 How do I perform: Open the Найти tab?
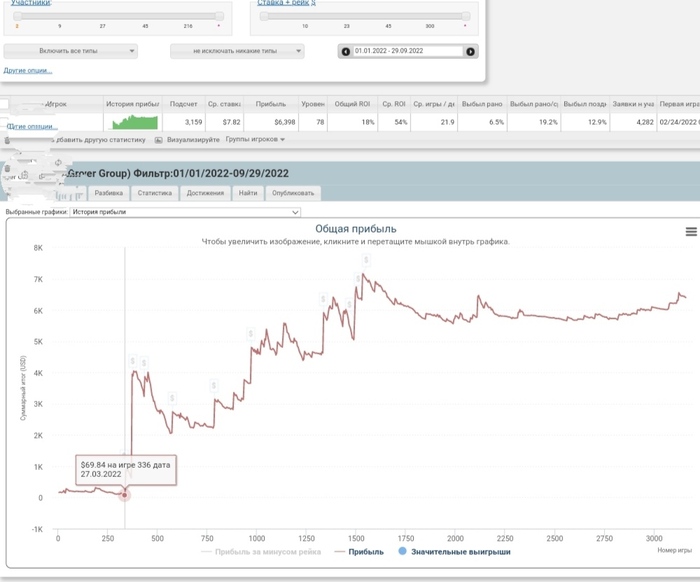tap(248, 193)
